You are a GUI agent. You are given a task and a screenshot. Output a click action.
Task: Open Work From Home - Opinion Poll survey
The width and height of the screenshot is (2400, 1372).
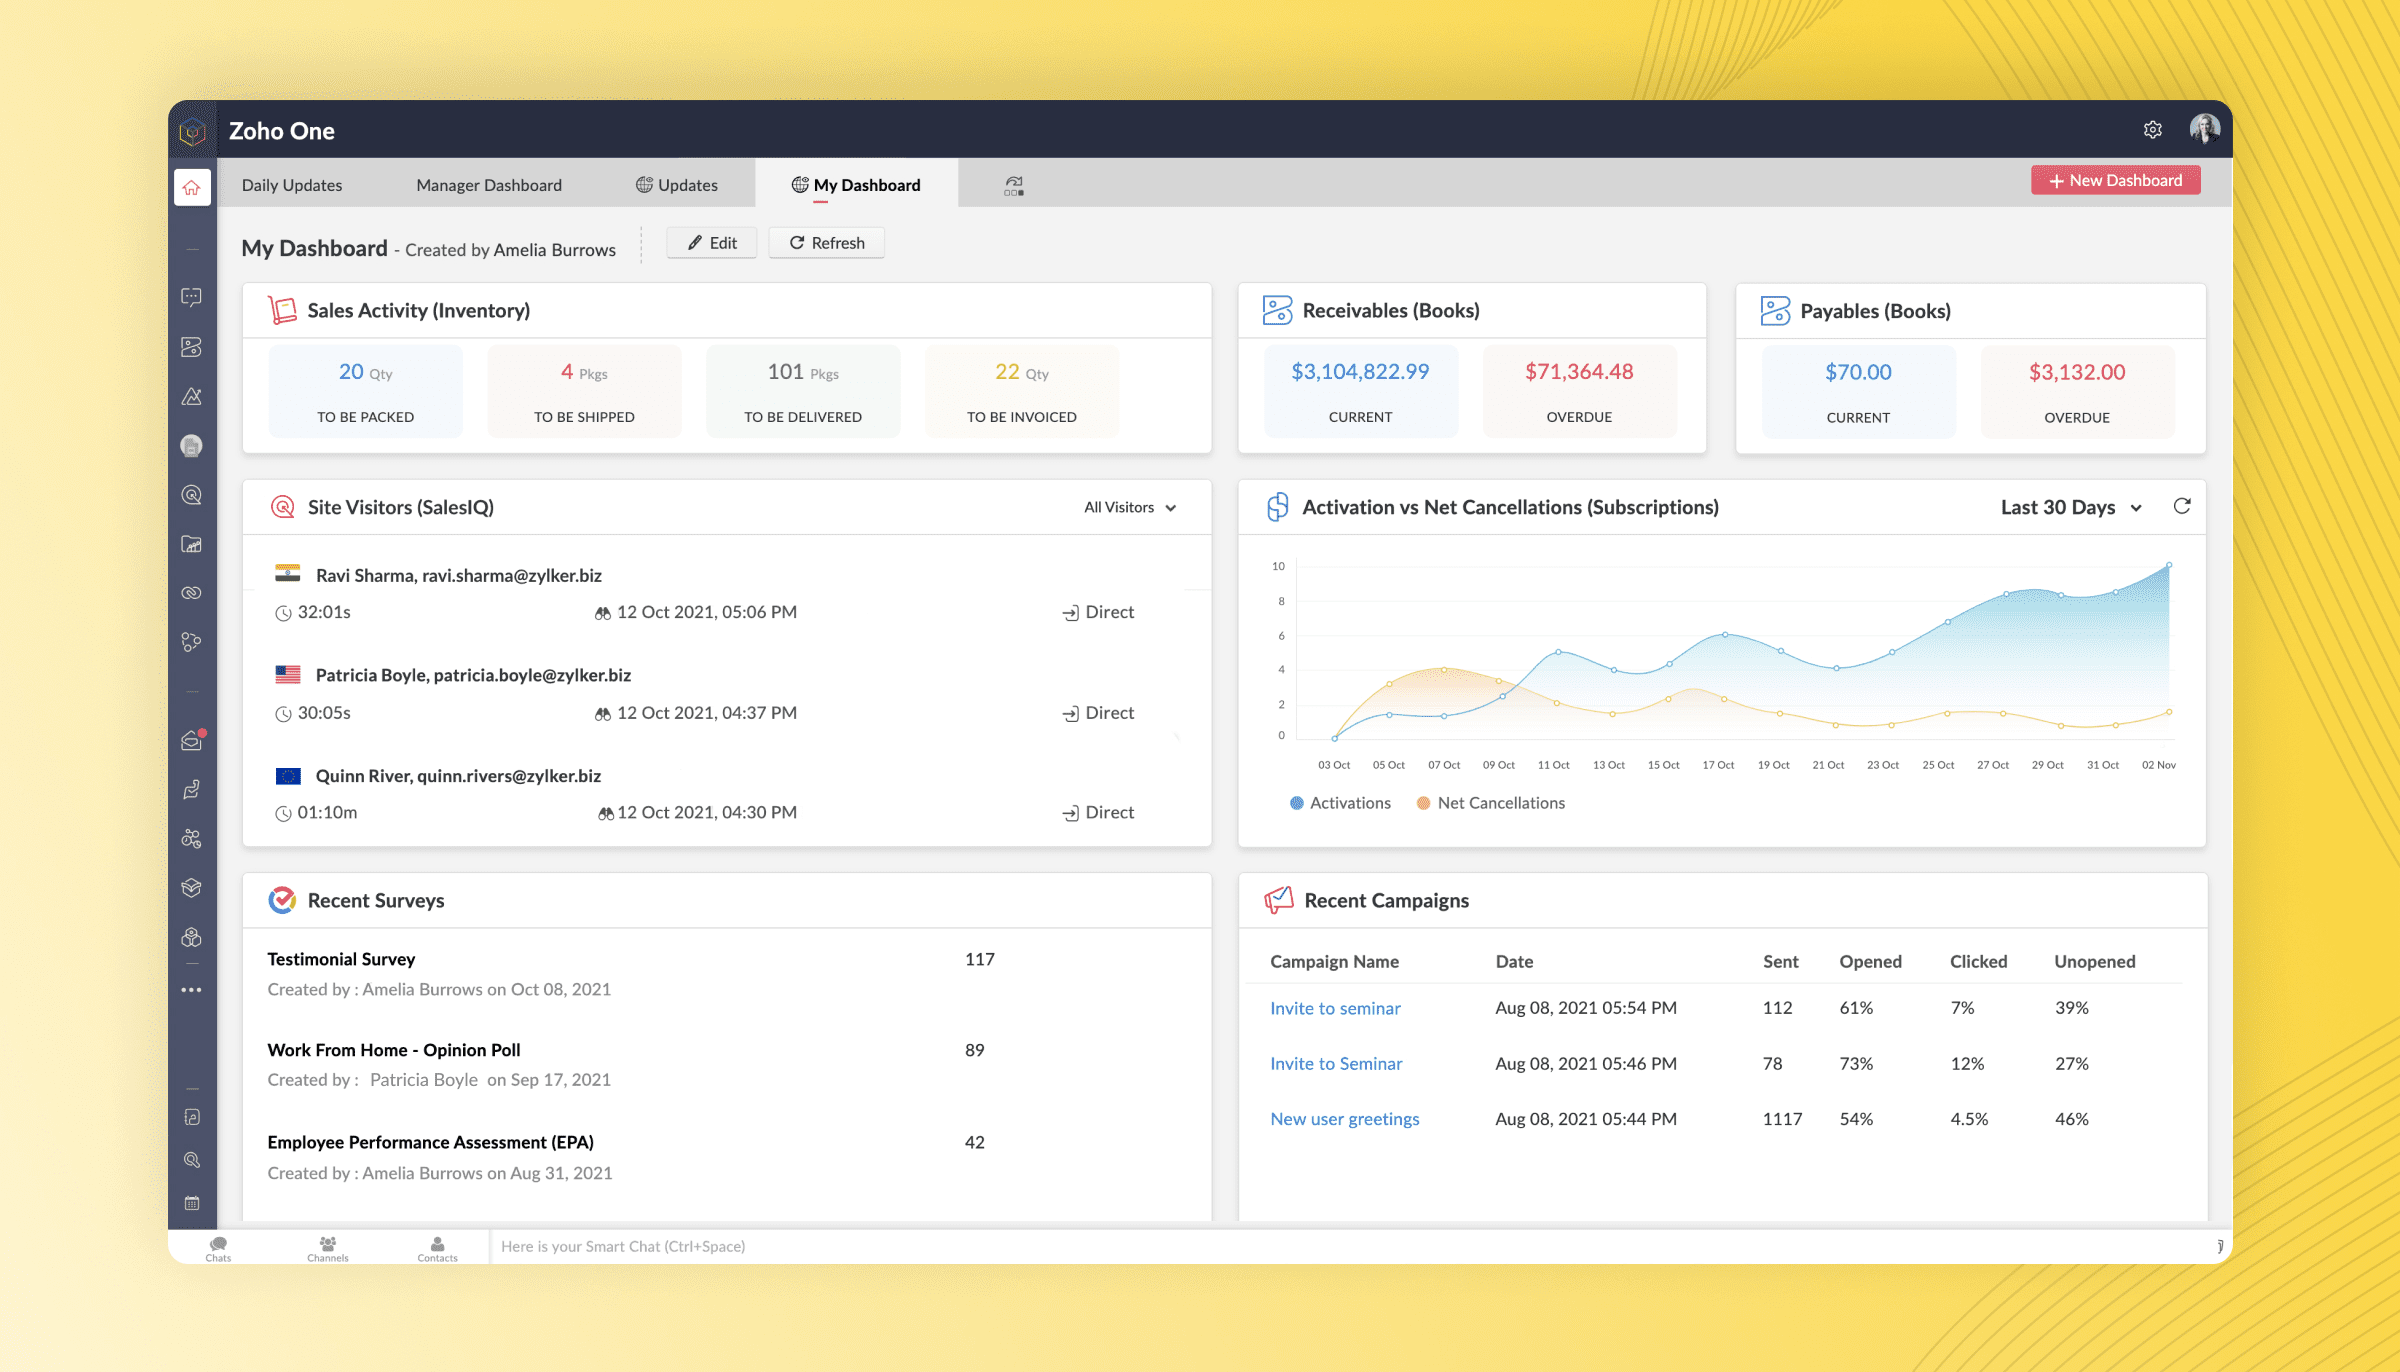[394, 1051]
